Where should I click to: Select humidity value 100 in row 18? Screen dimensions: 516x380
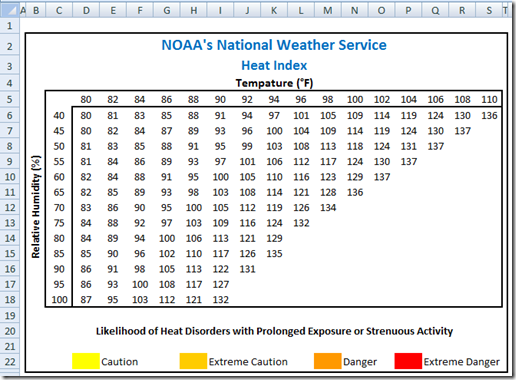coord(59,300)
